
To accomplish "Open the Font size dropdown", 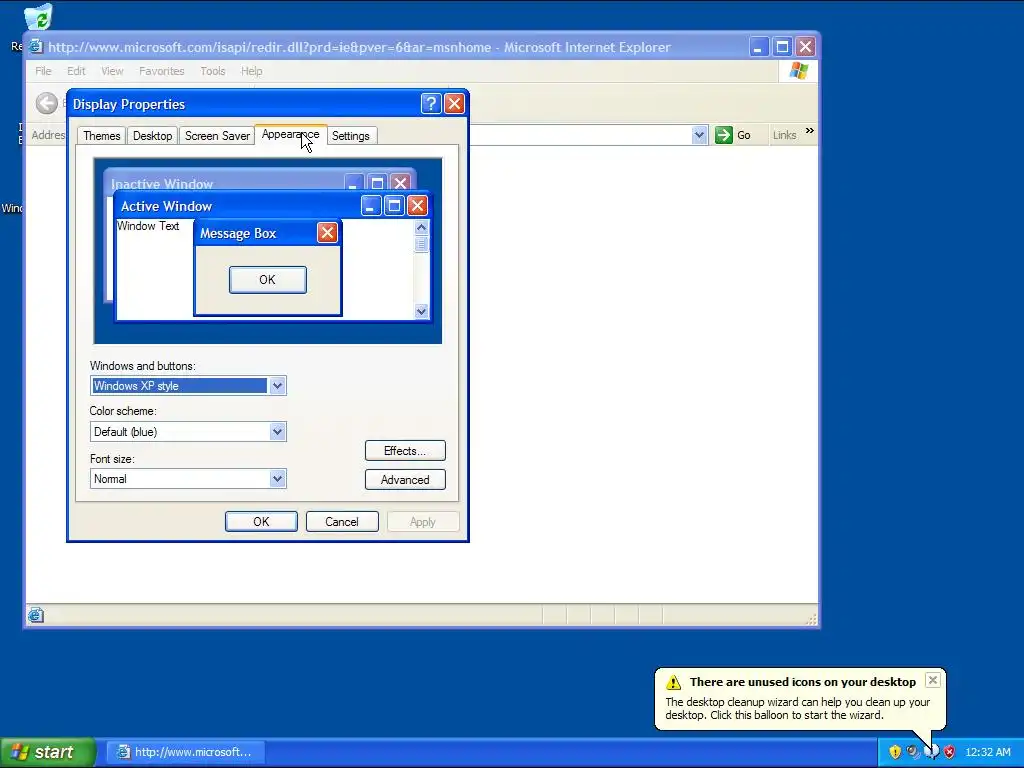I will click(278, 479).
